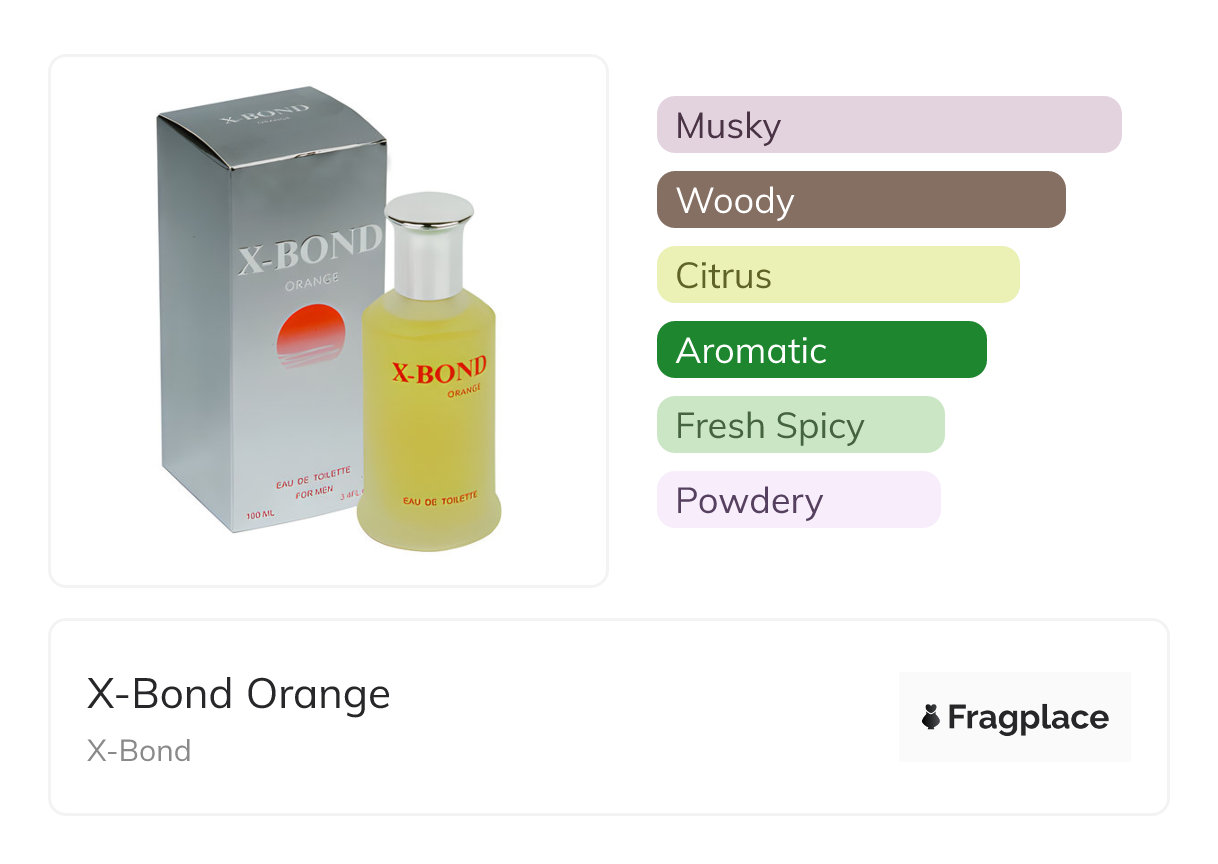Click the '100 ML' text on box

[262, 517]
